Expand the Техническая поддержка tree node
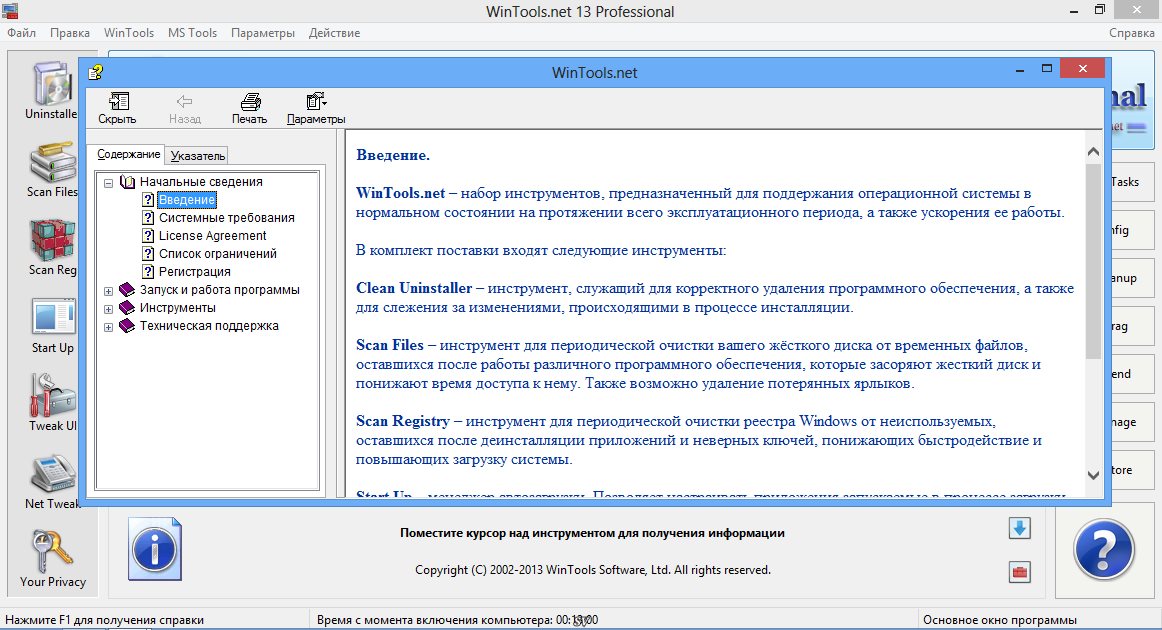The image size is (1162, 630). pos(109,326)
